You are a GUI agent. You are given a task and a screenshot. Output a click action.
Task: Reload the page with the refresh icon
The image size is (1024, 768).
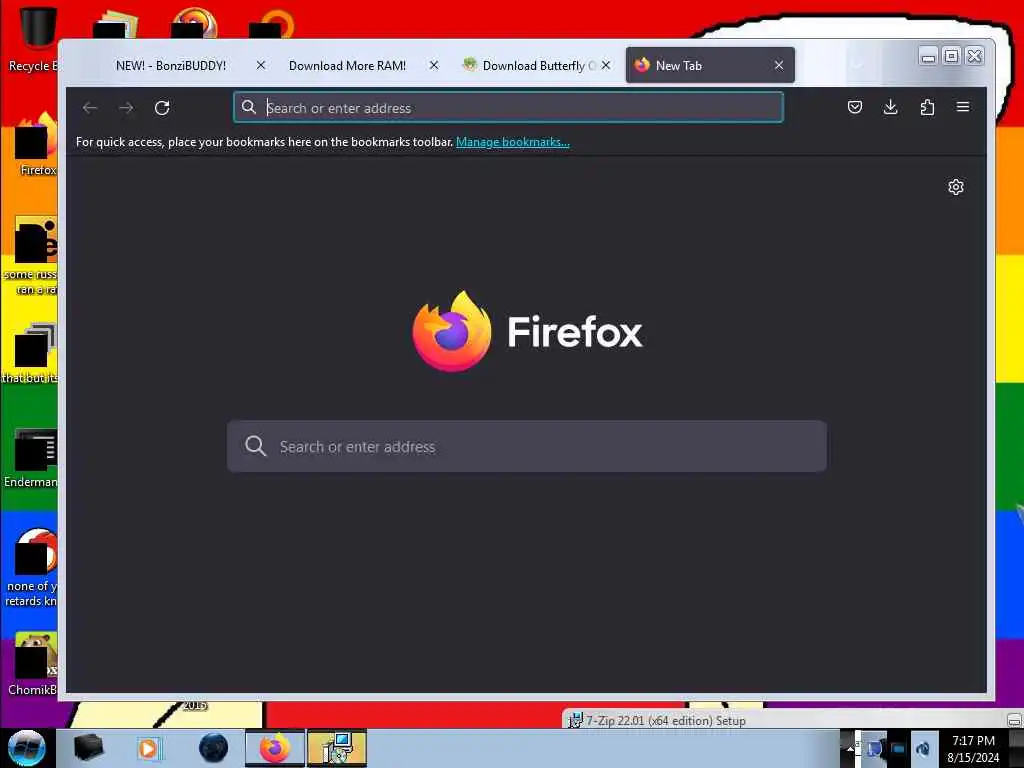click(x=162, y=108)
